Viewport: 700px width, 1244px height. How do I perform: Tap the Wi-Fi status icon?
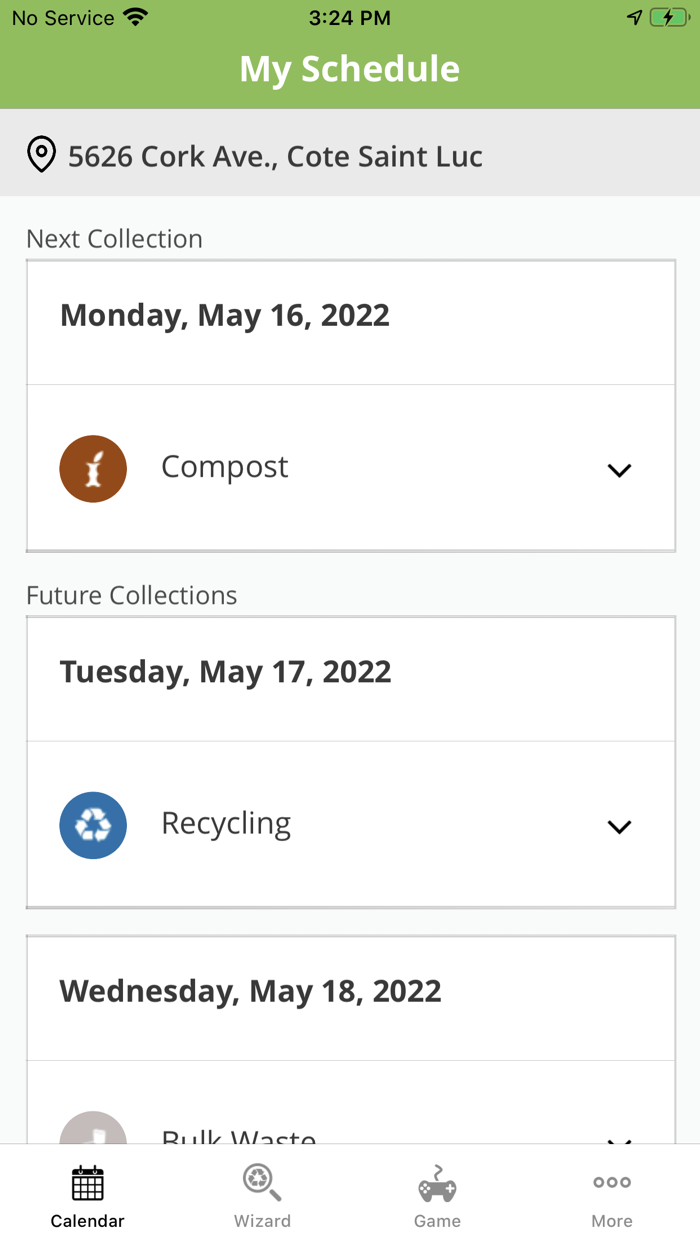pyautogui.click(x=135, y=17)
